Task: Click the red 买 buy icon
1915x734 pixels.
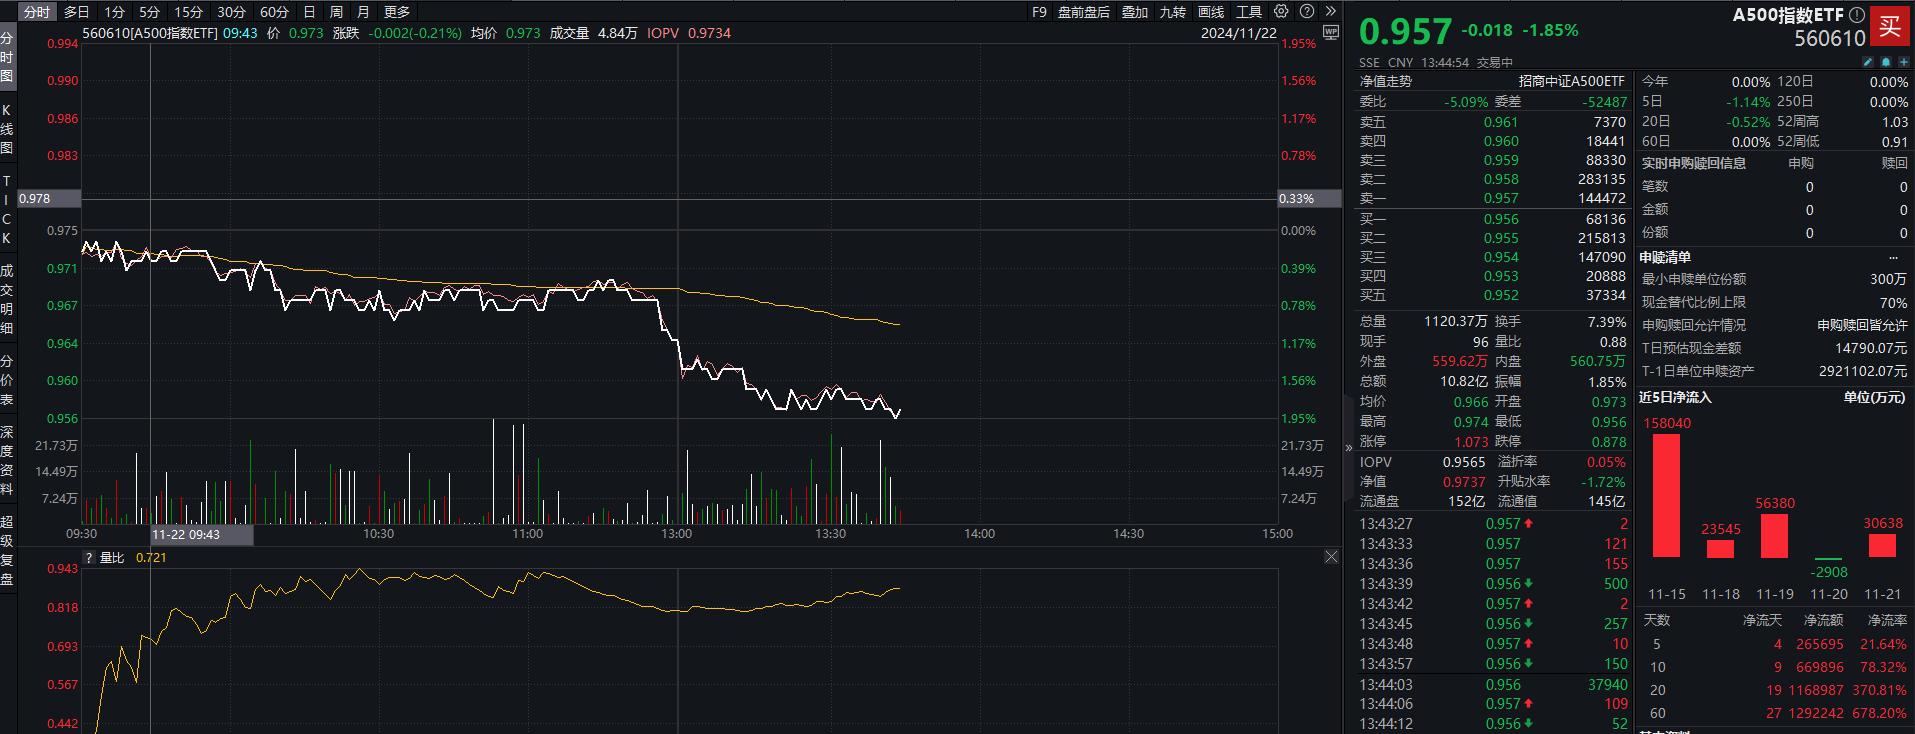Action: 1889,26
